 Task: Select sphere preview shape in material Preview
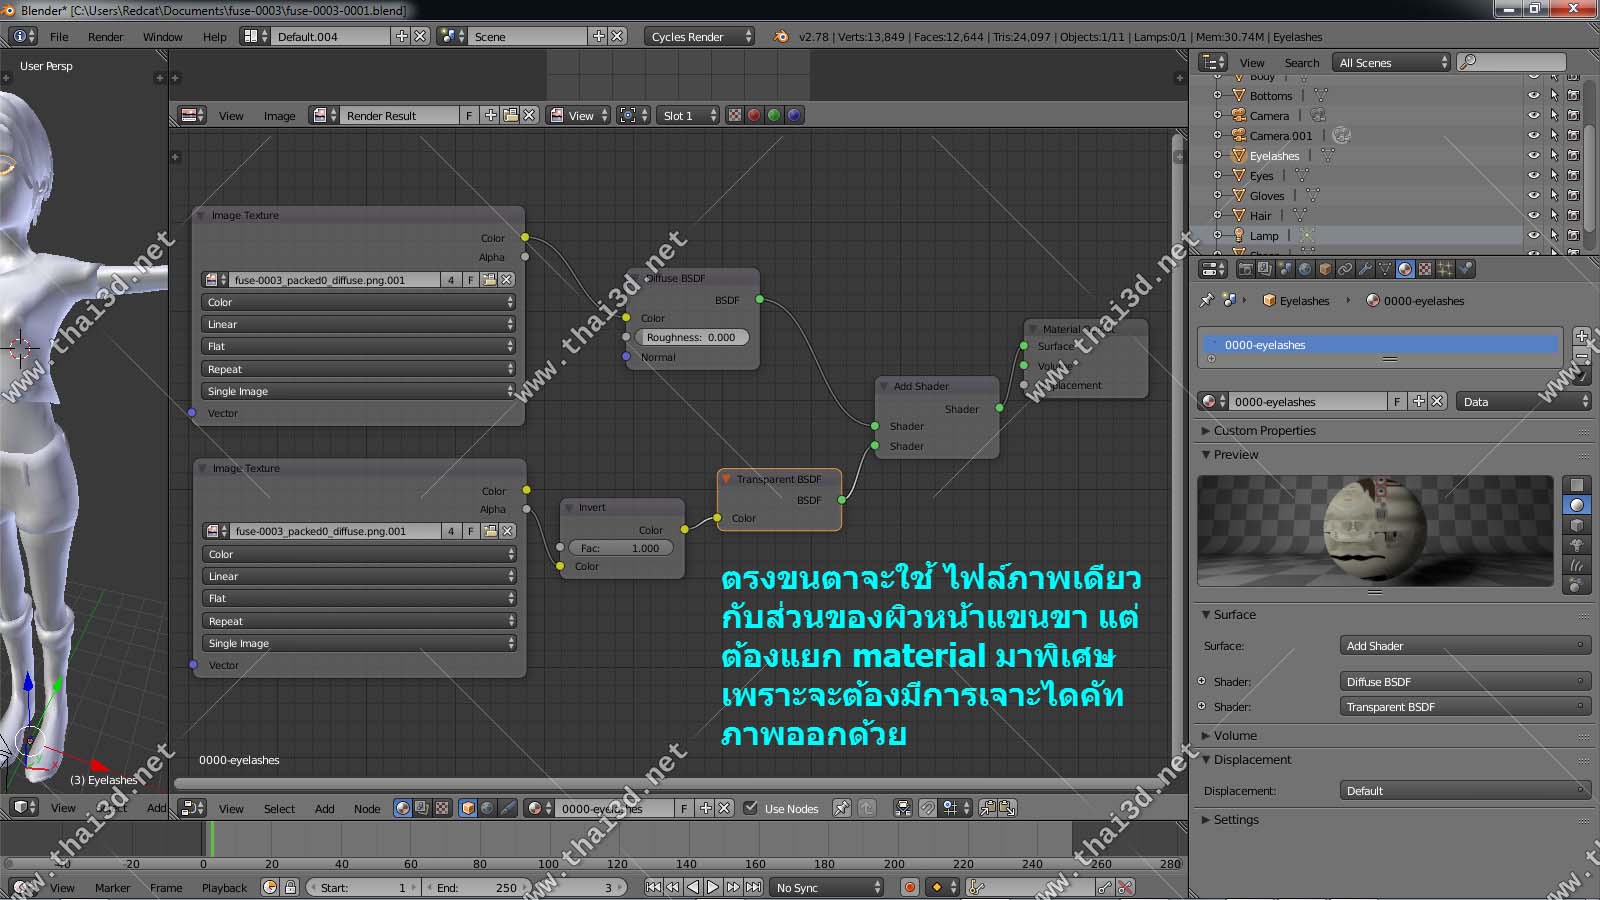pos(1577,505)
